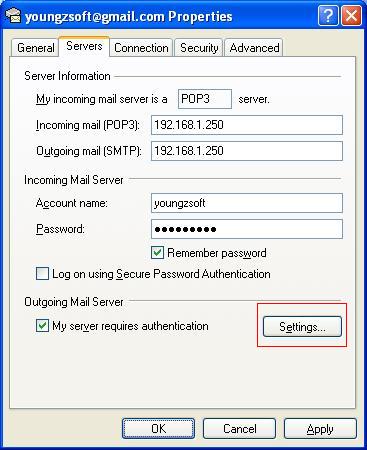Viewport: 367px width, 450px height.
Task: Click the question mark Help button
Action: point(328,16)
